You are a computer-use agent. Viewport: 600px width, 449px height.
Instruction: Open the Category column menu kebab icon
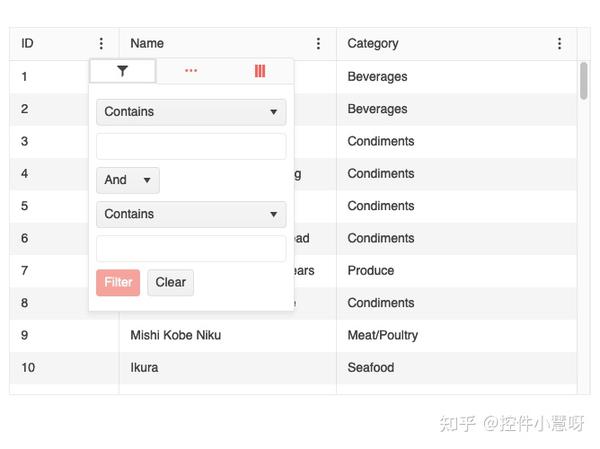pos(559,43)
